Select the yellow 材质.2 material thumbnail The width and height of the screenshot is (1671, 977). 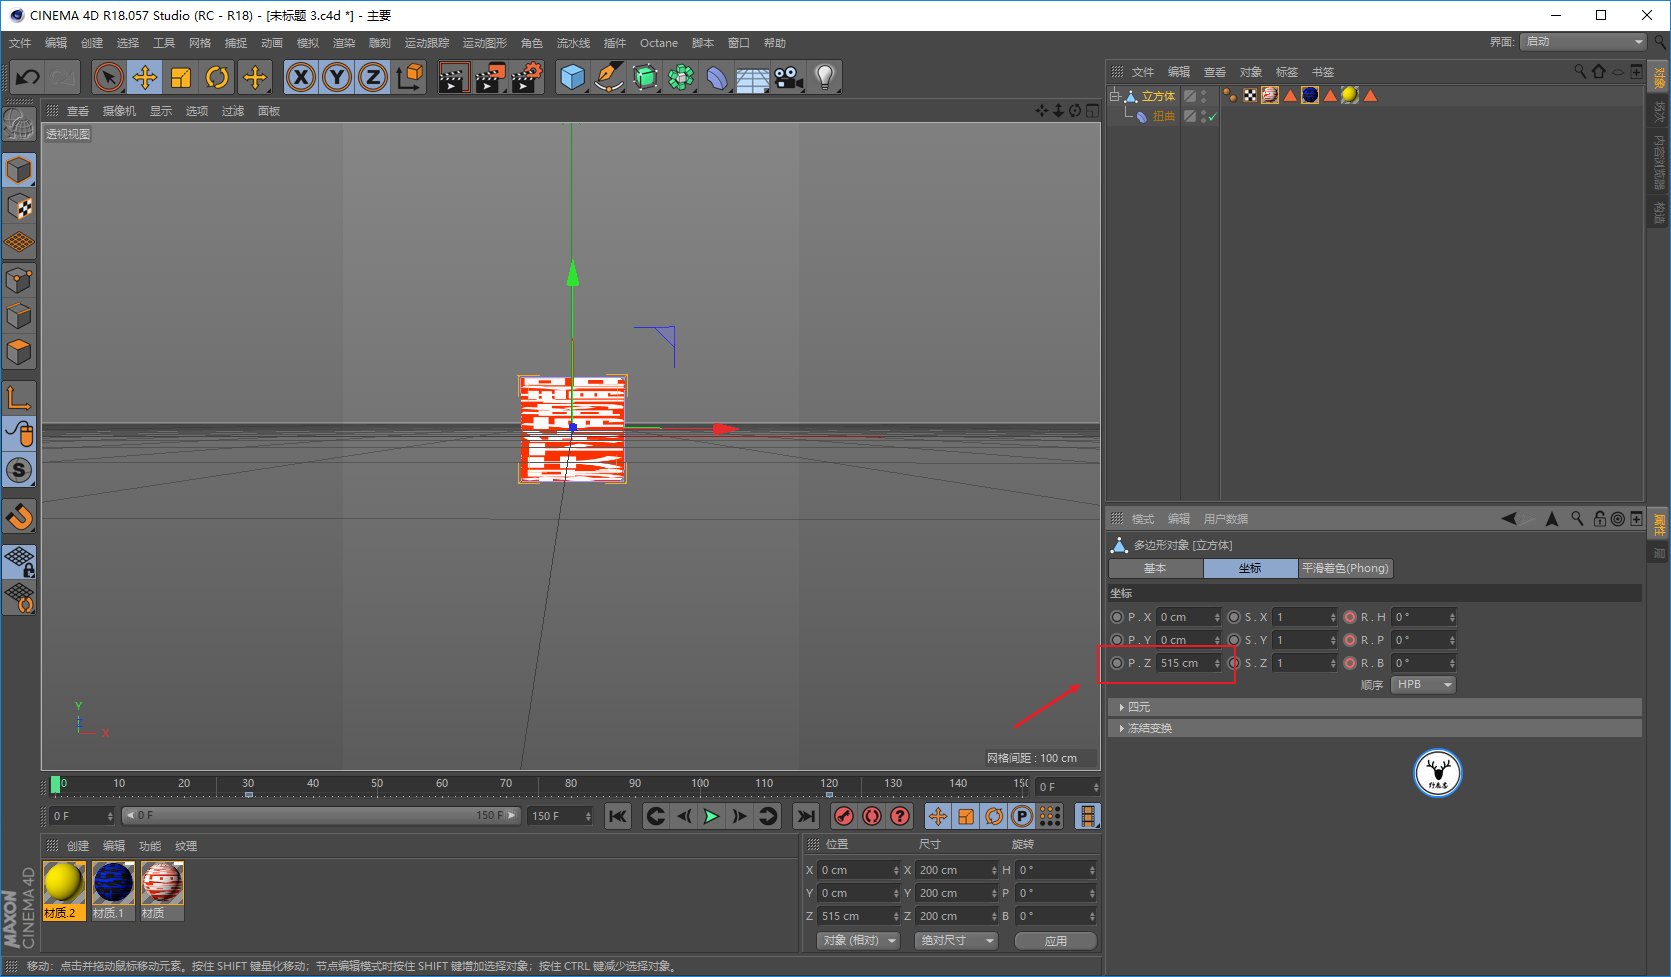pos(63,884)
